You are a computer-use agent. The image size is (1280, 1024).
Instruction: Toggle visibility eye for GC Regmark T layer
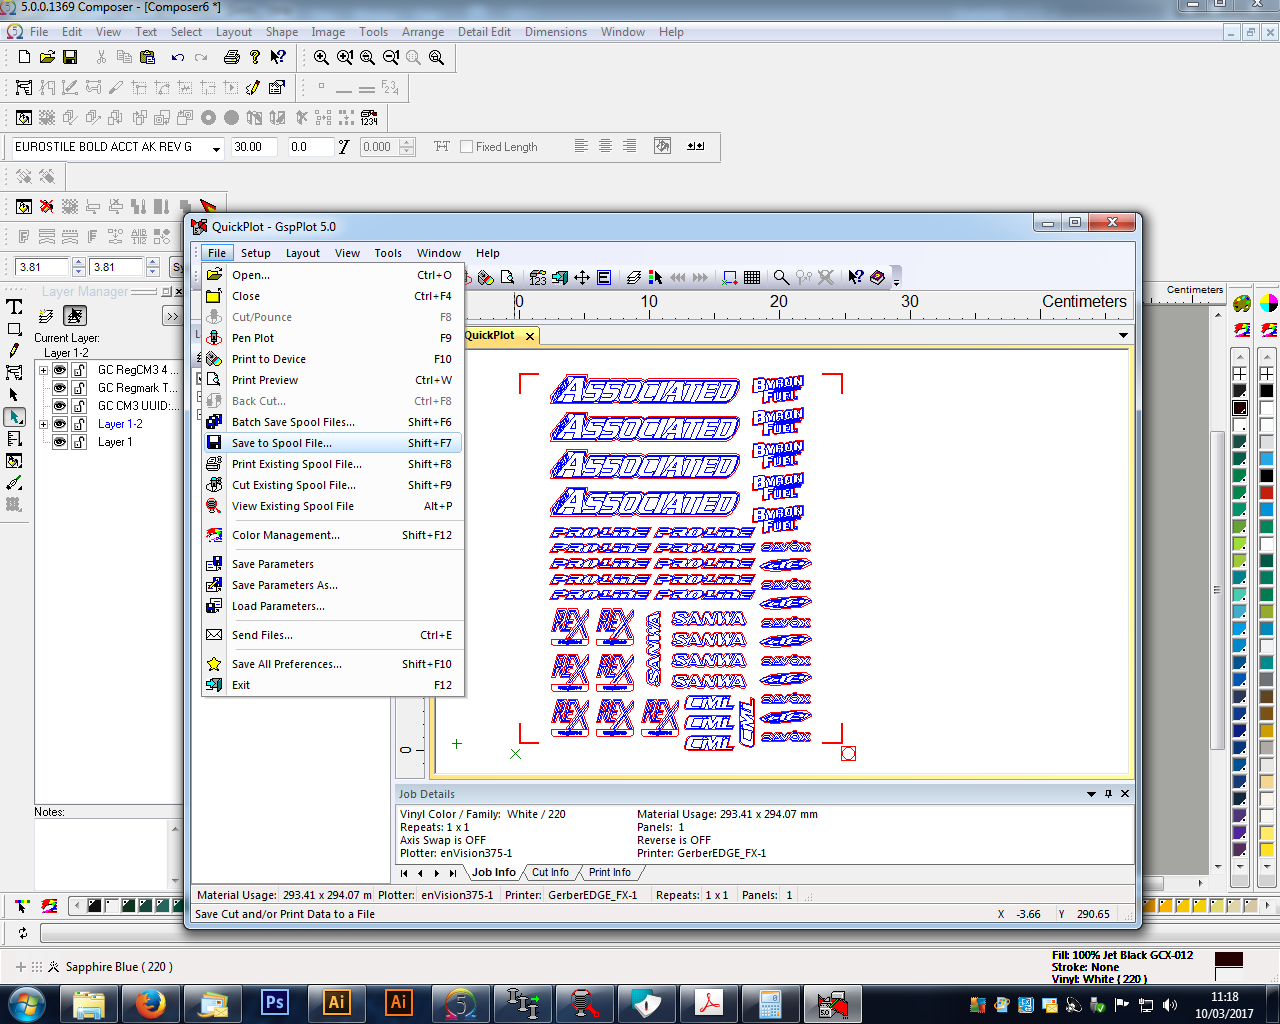coord(60,388)
